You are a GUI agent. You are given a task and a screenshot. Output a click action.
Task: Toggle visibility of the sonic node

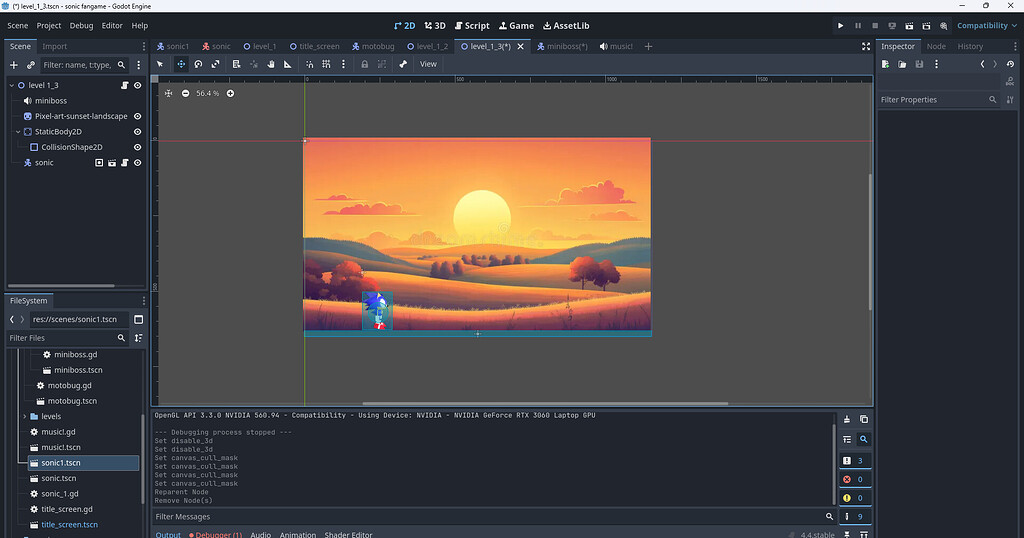138,163
